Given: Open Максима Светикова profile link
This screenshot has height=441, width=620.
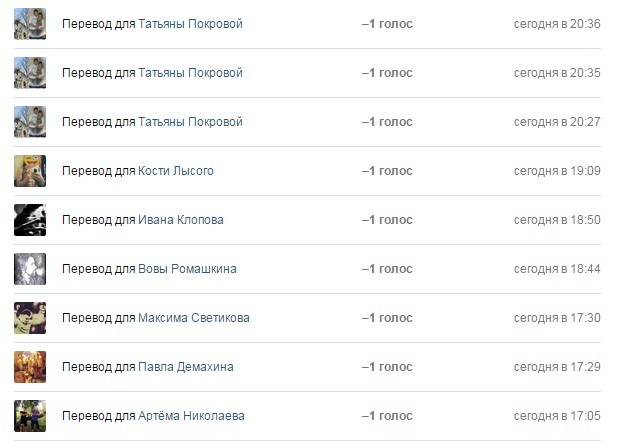Looking at the screenshot, I should point(193,318).
